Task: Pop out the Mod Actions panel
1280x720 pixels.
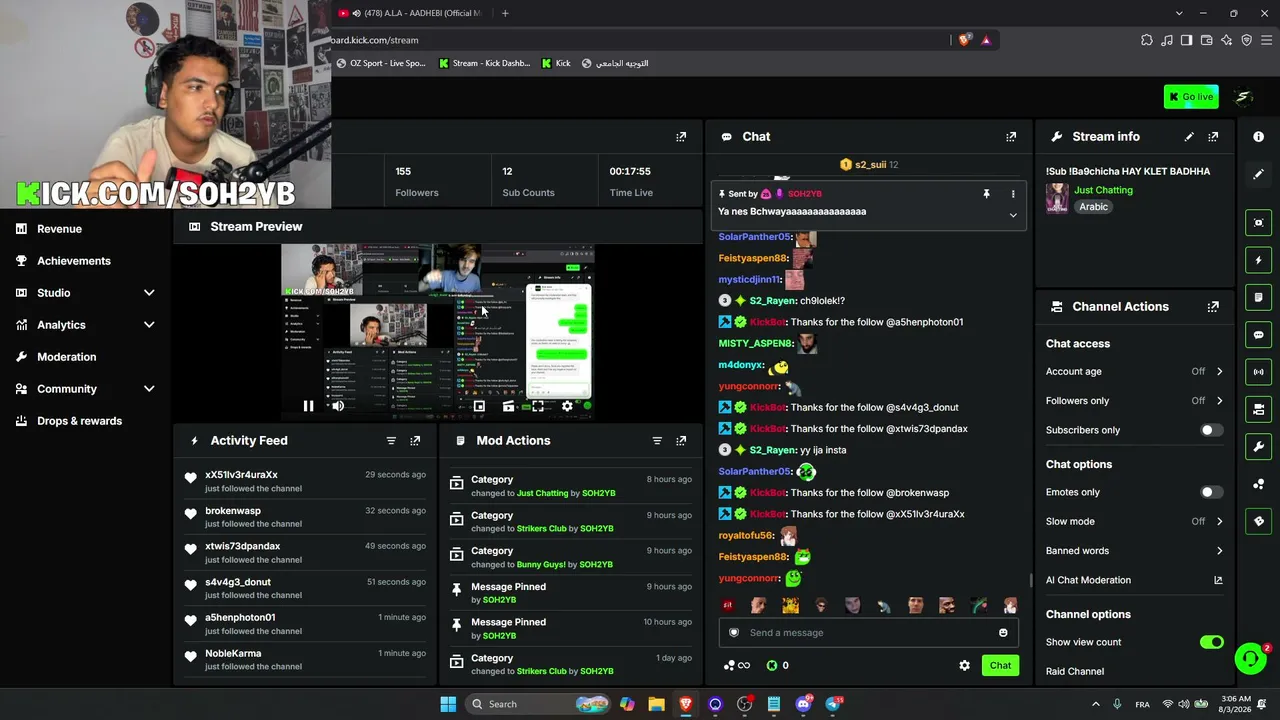Action: click(681, 441)
